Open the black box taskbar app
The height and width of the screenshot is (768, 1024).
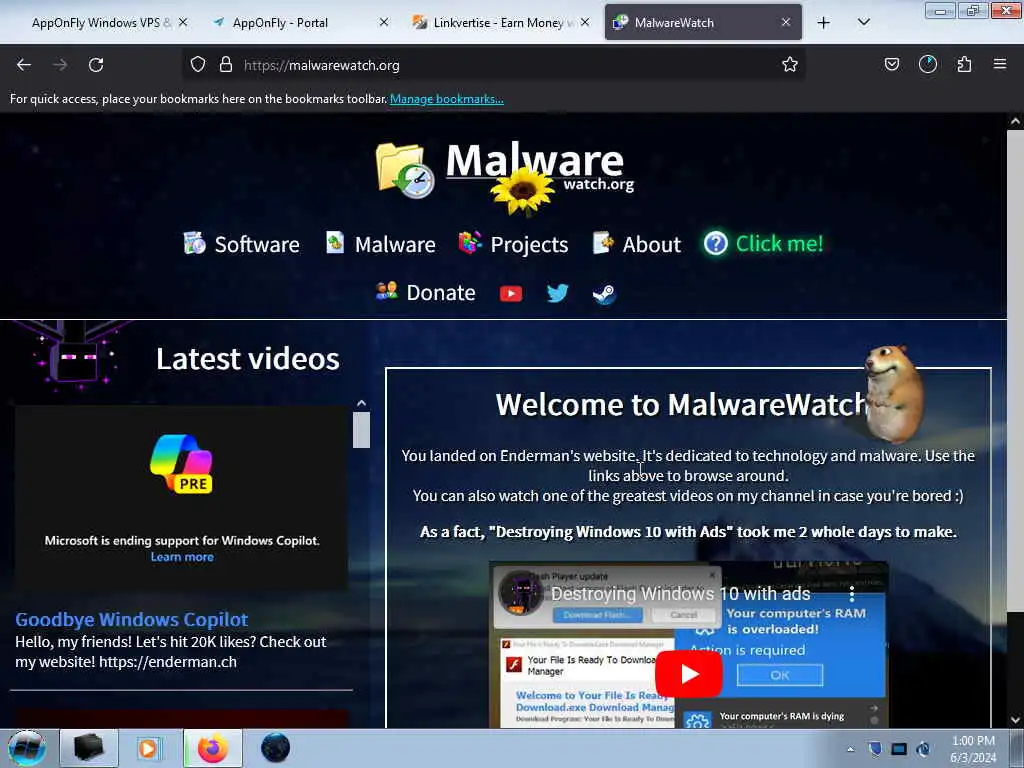coord(89,748)
